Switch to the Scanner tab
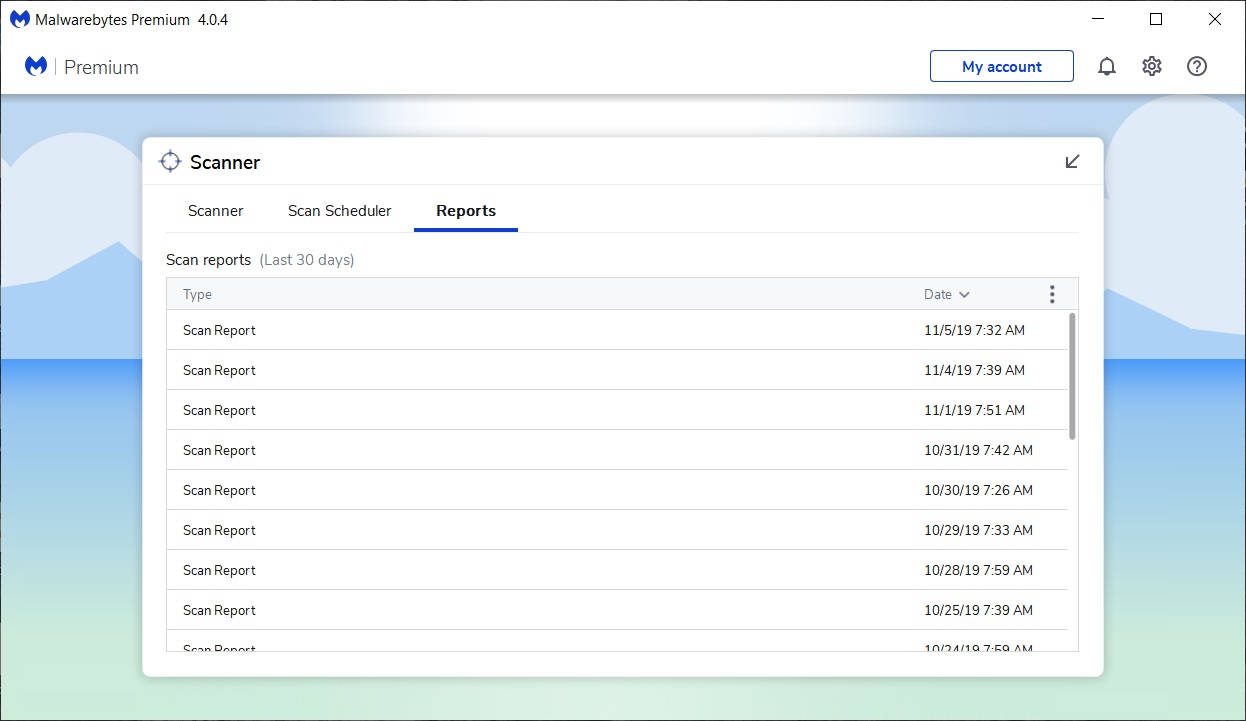Image resolution: width=1246 pixels, height=721 pixels. coord(216,211)
